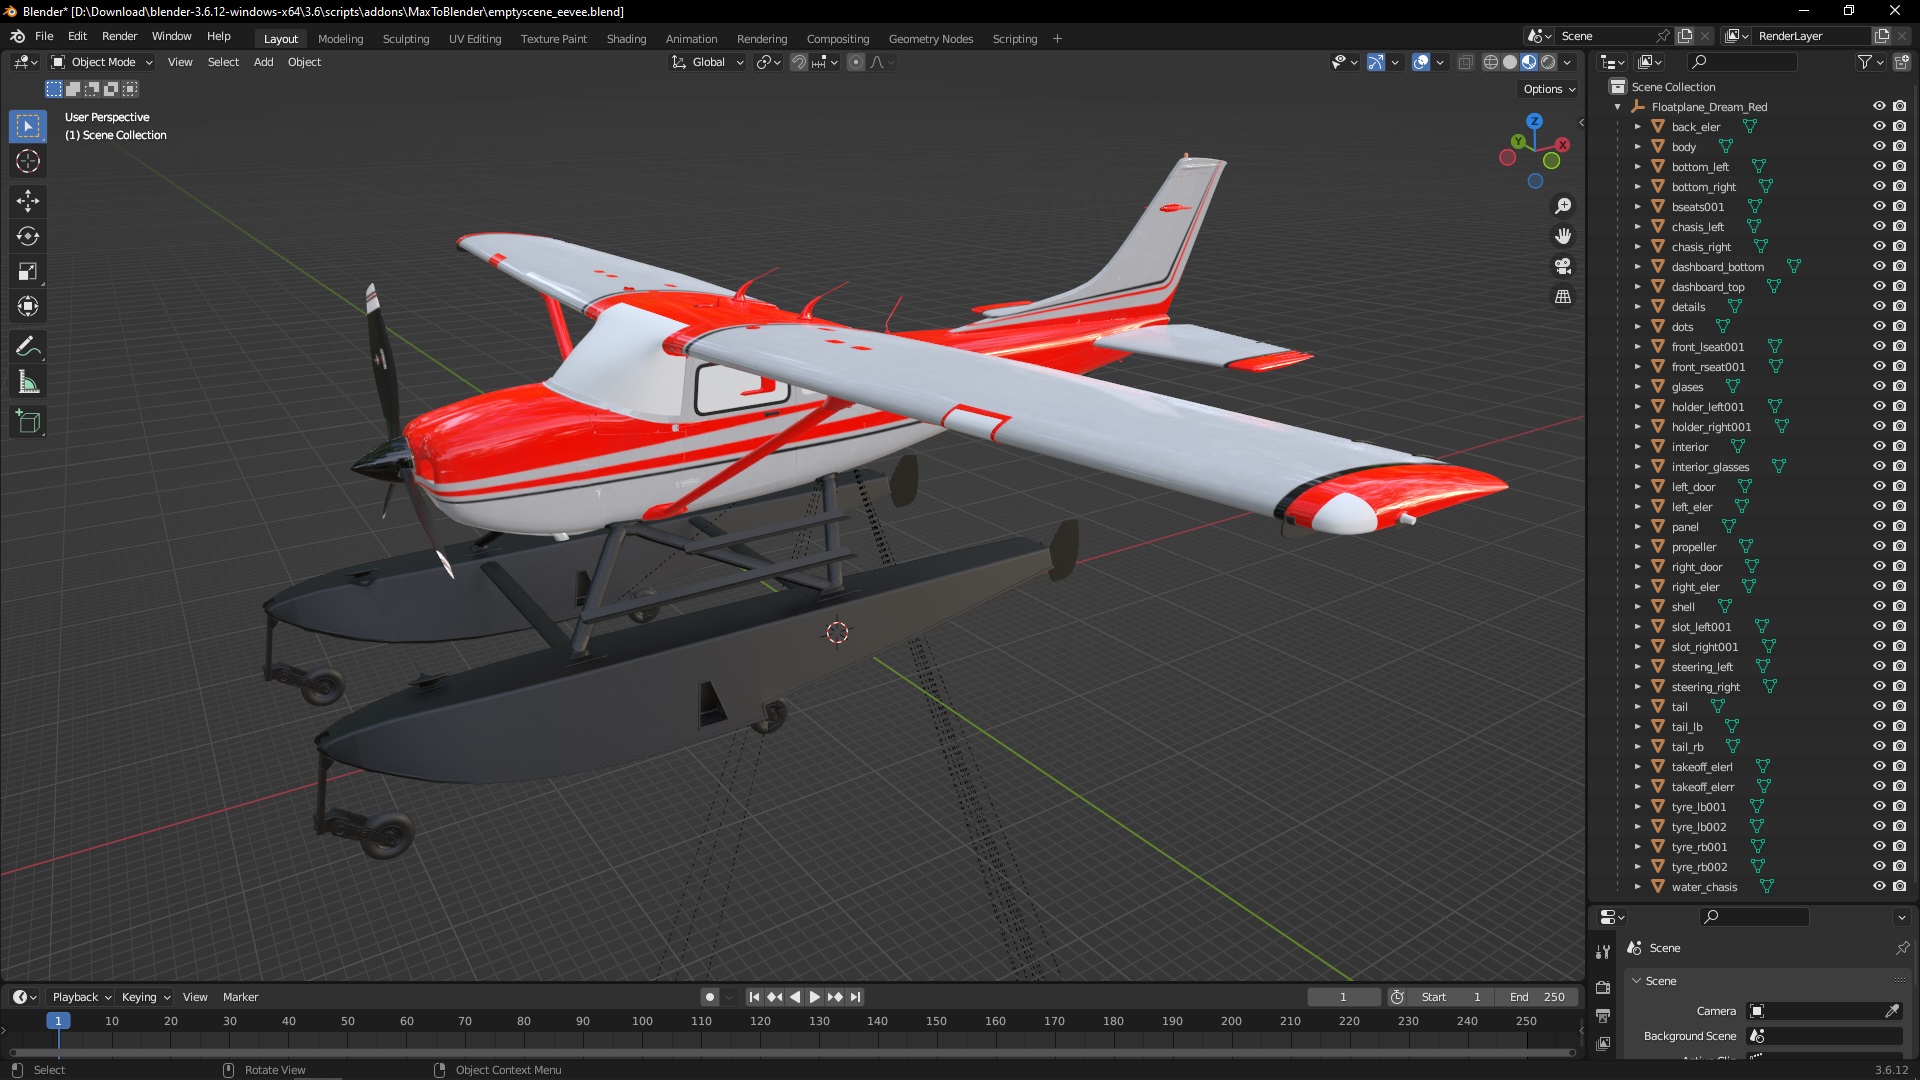This screenshot has width=1920, height=1080.
Task: Toggle viewport overlays display
Action: click(1421, 62)
